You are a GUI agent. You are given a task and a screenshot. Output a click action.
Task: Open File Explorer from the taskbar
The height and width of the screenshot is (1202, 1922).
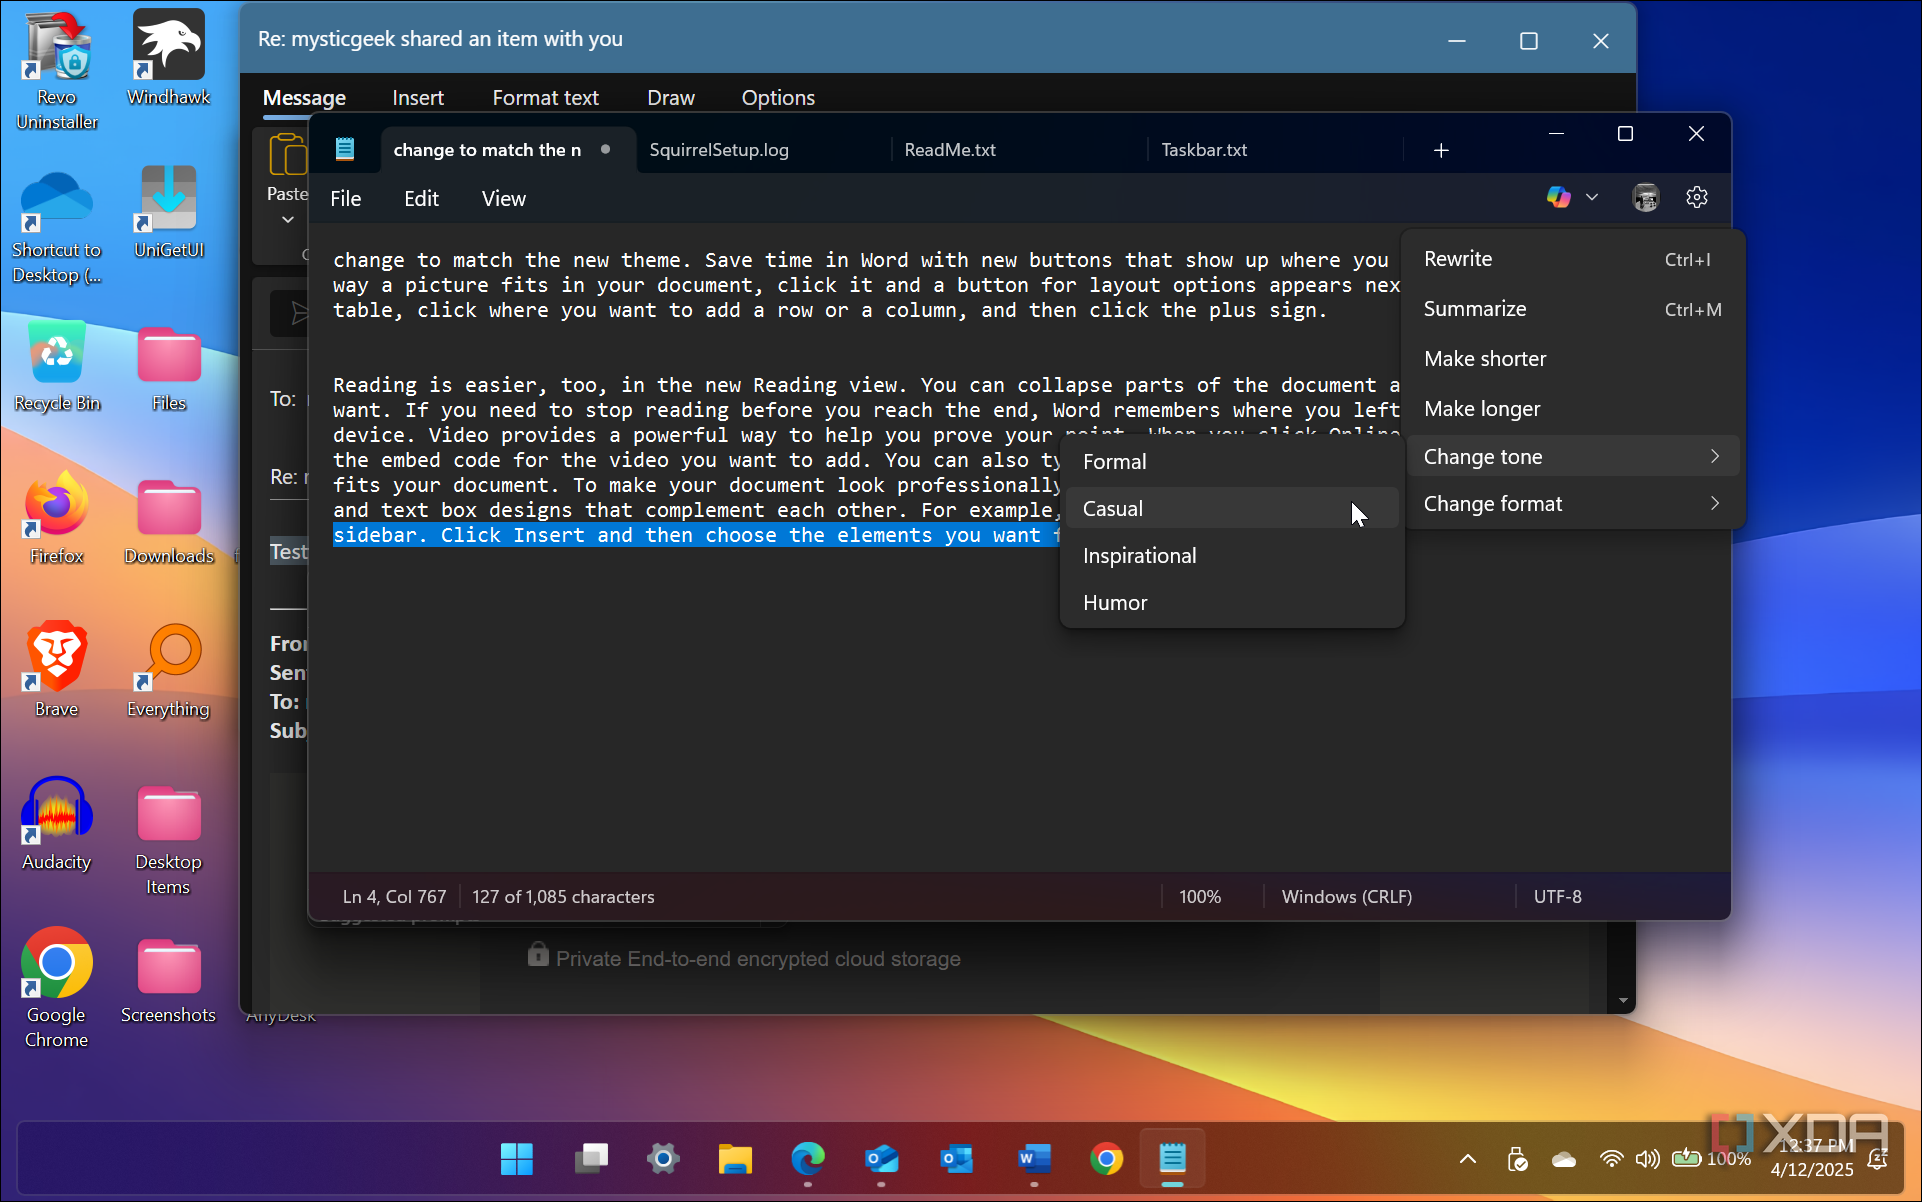pyautogui.click(x=735, y=1159)
